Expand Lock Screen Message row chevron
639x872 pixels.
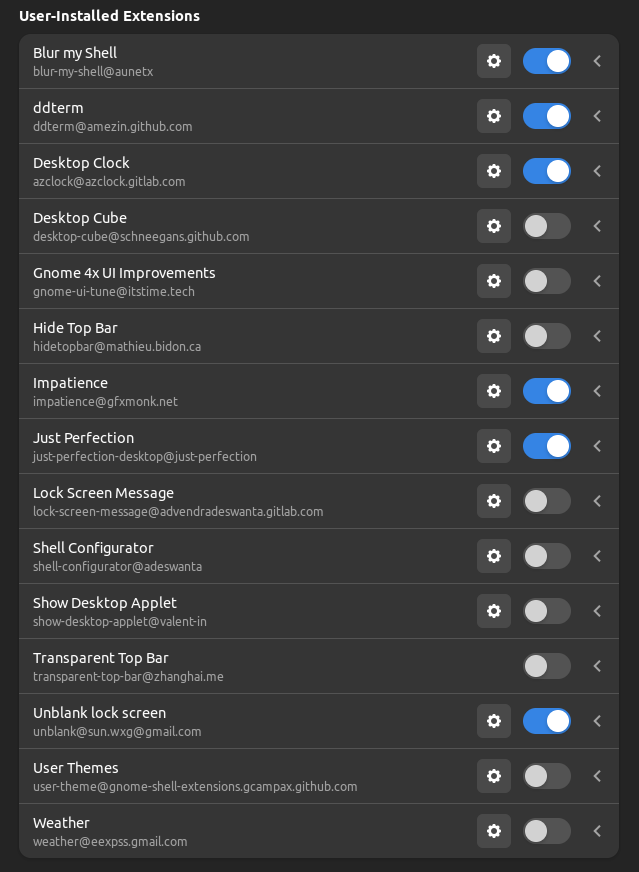[x=597, y=501]
